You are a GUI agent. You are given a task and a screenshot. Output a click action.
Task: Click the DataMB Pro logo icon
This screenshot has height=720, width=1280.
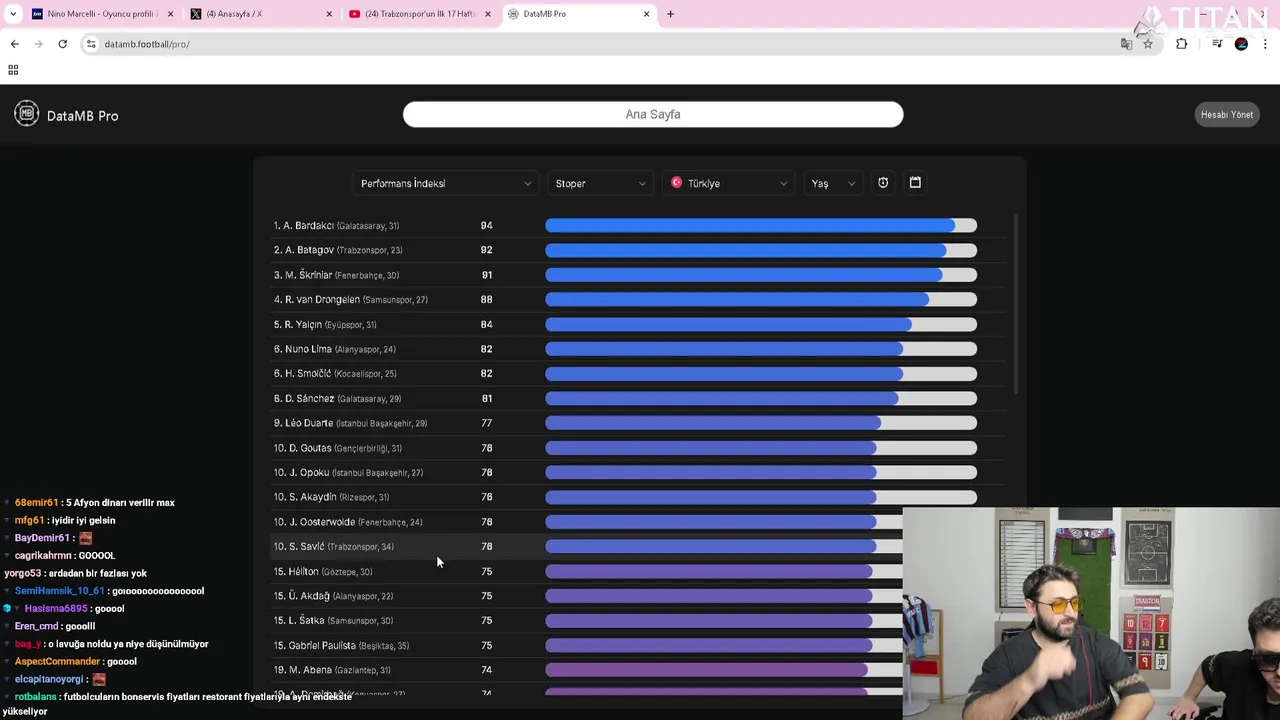pos(27,114)
